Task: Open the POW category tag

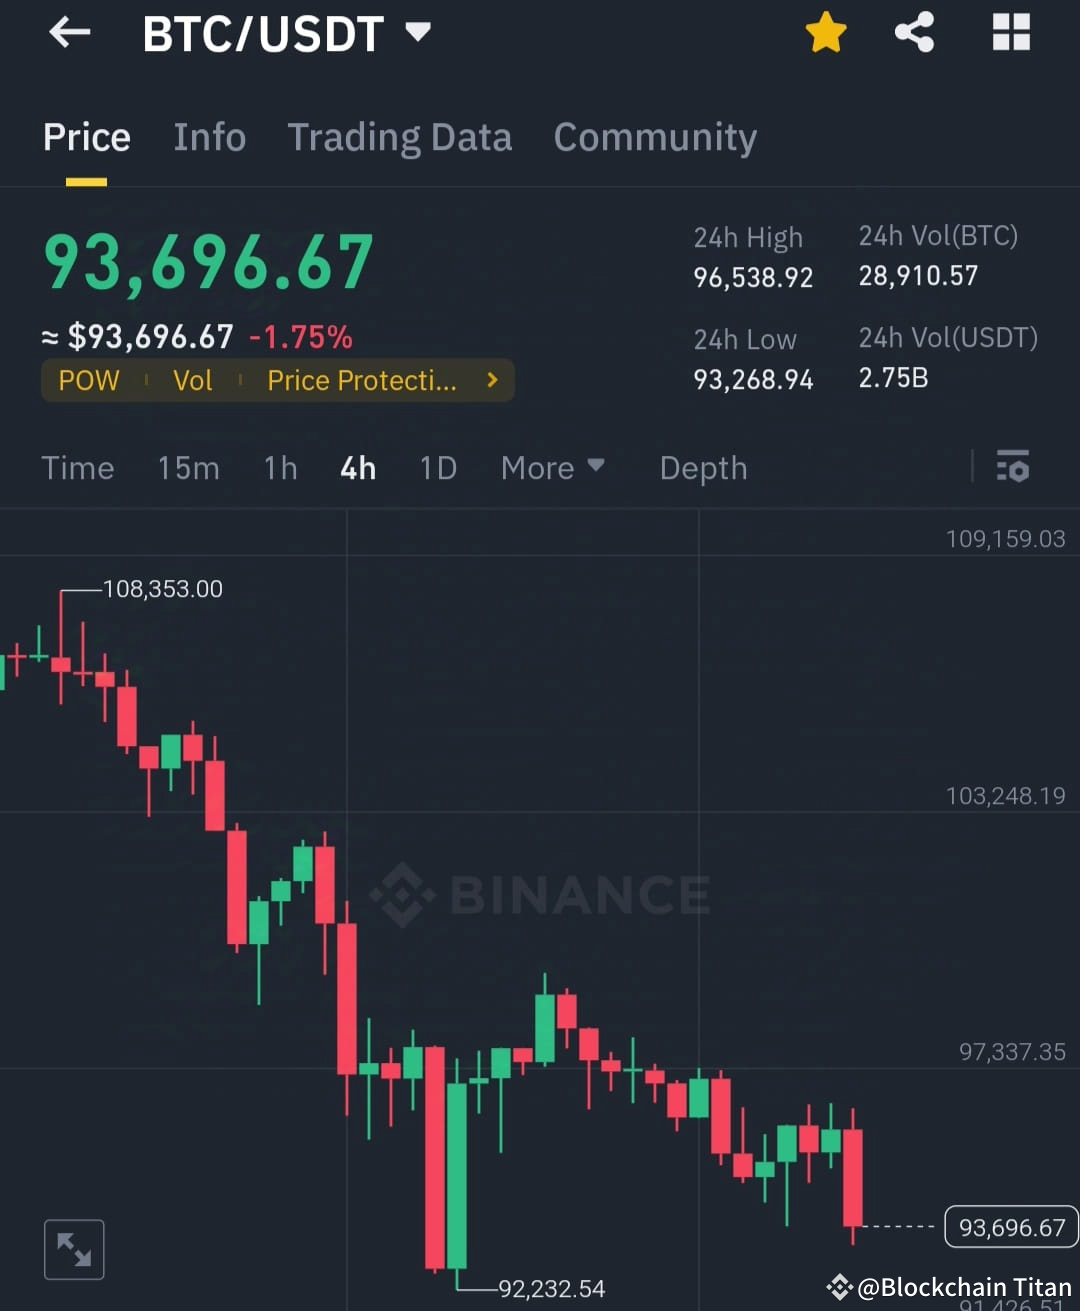Action: coord(88,380)
